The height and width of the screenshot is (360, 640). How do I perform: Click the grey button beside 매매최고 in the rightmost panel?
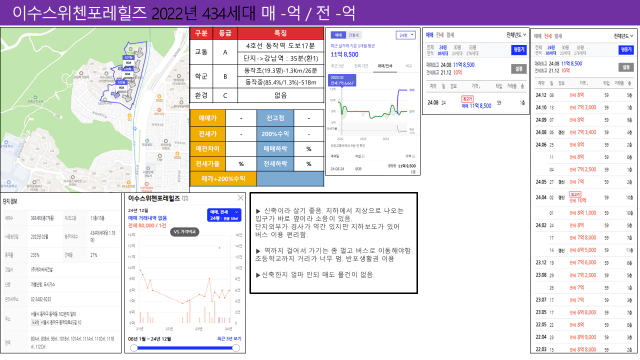pyautogui.click(x=626, y=67)
